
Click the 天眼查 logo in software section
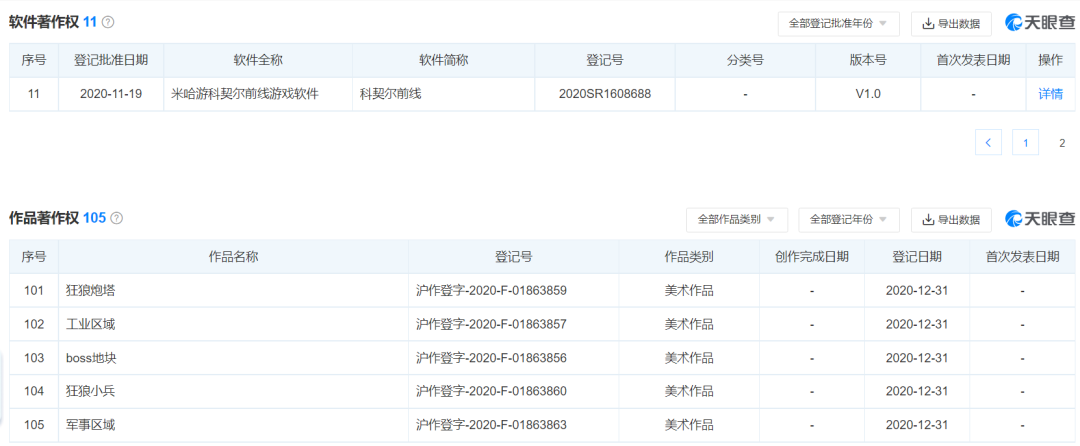point(1039,23)
